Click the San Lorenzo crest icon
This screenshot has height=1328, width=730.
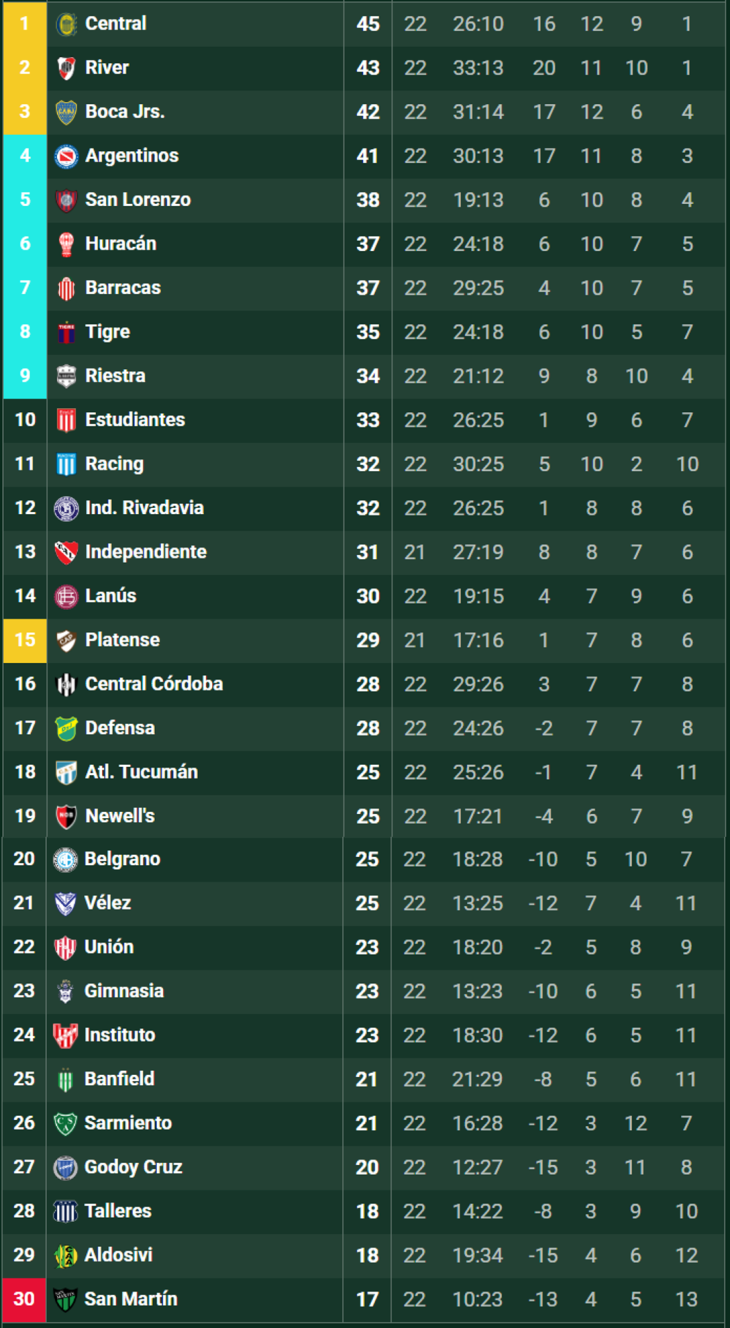point(66,199)
